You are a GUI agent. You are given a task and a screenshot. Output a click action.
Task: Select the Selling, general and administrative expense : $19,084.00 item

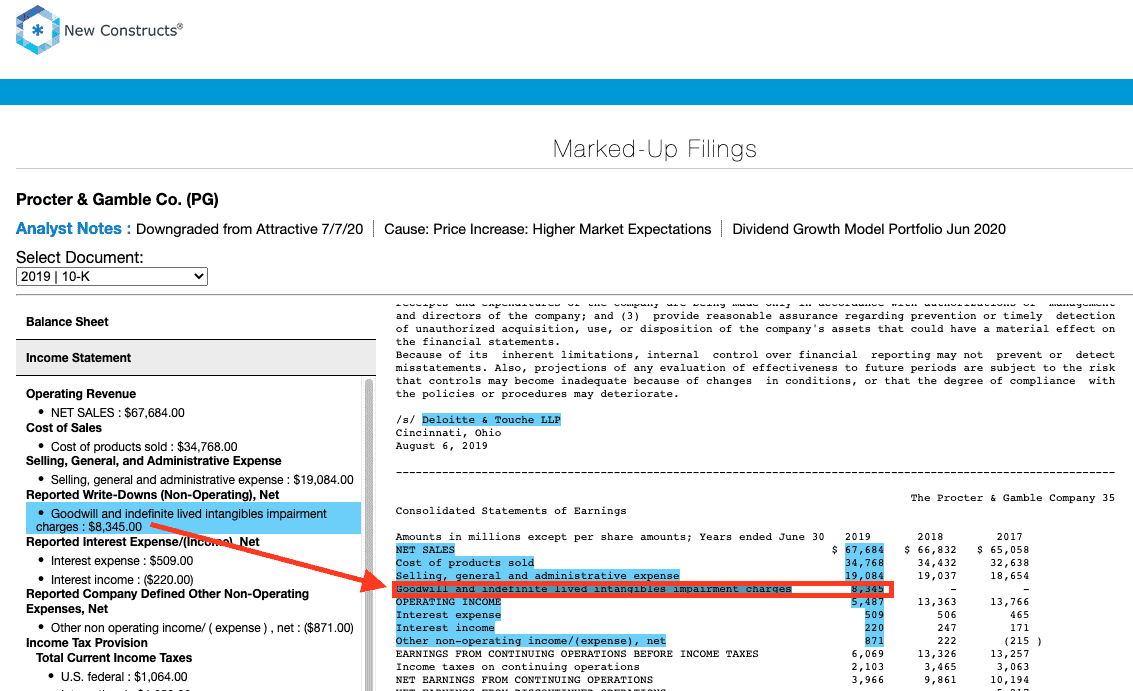(202, 480)
